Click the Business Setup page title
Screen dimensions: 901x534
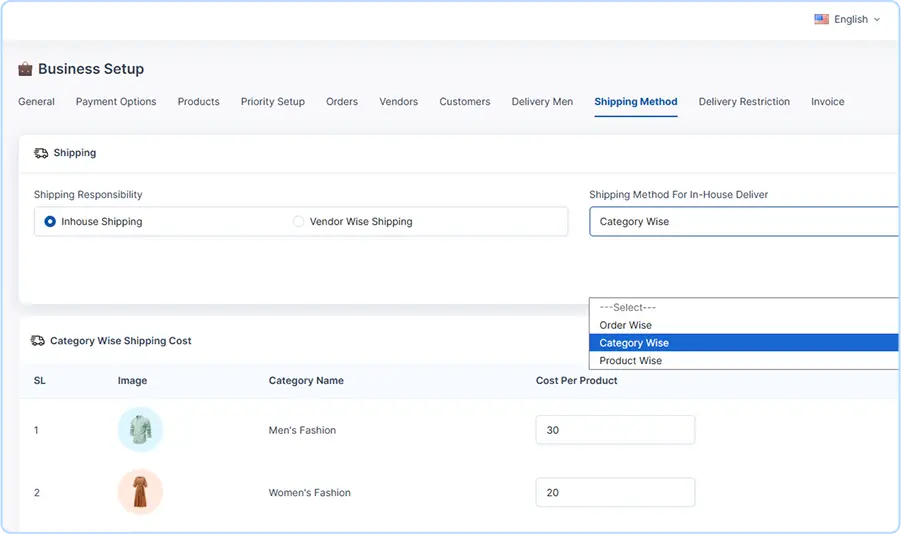pyautogui.click(x=91, y=69)
